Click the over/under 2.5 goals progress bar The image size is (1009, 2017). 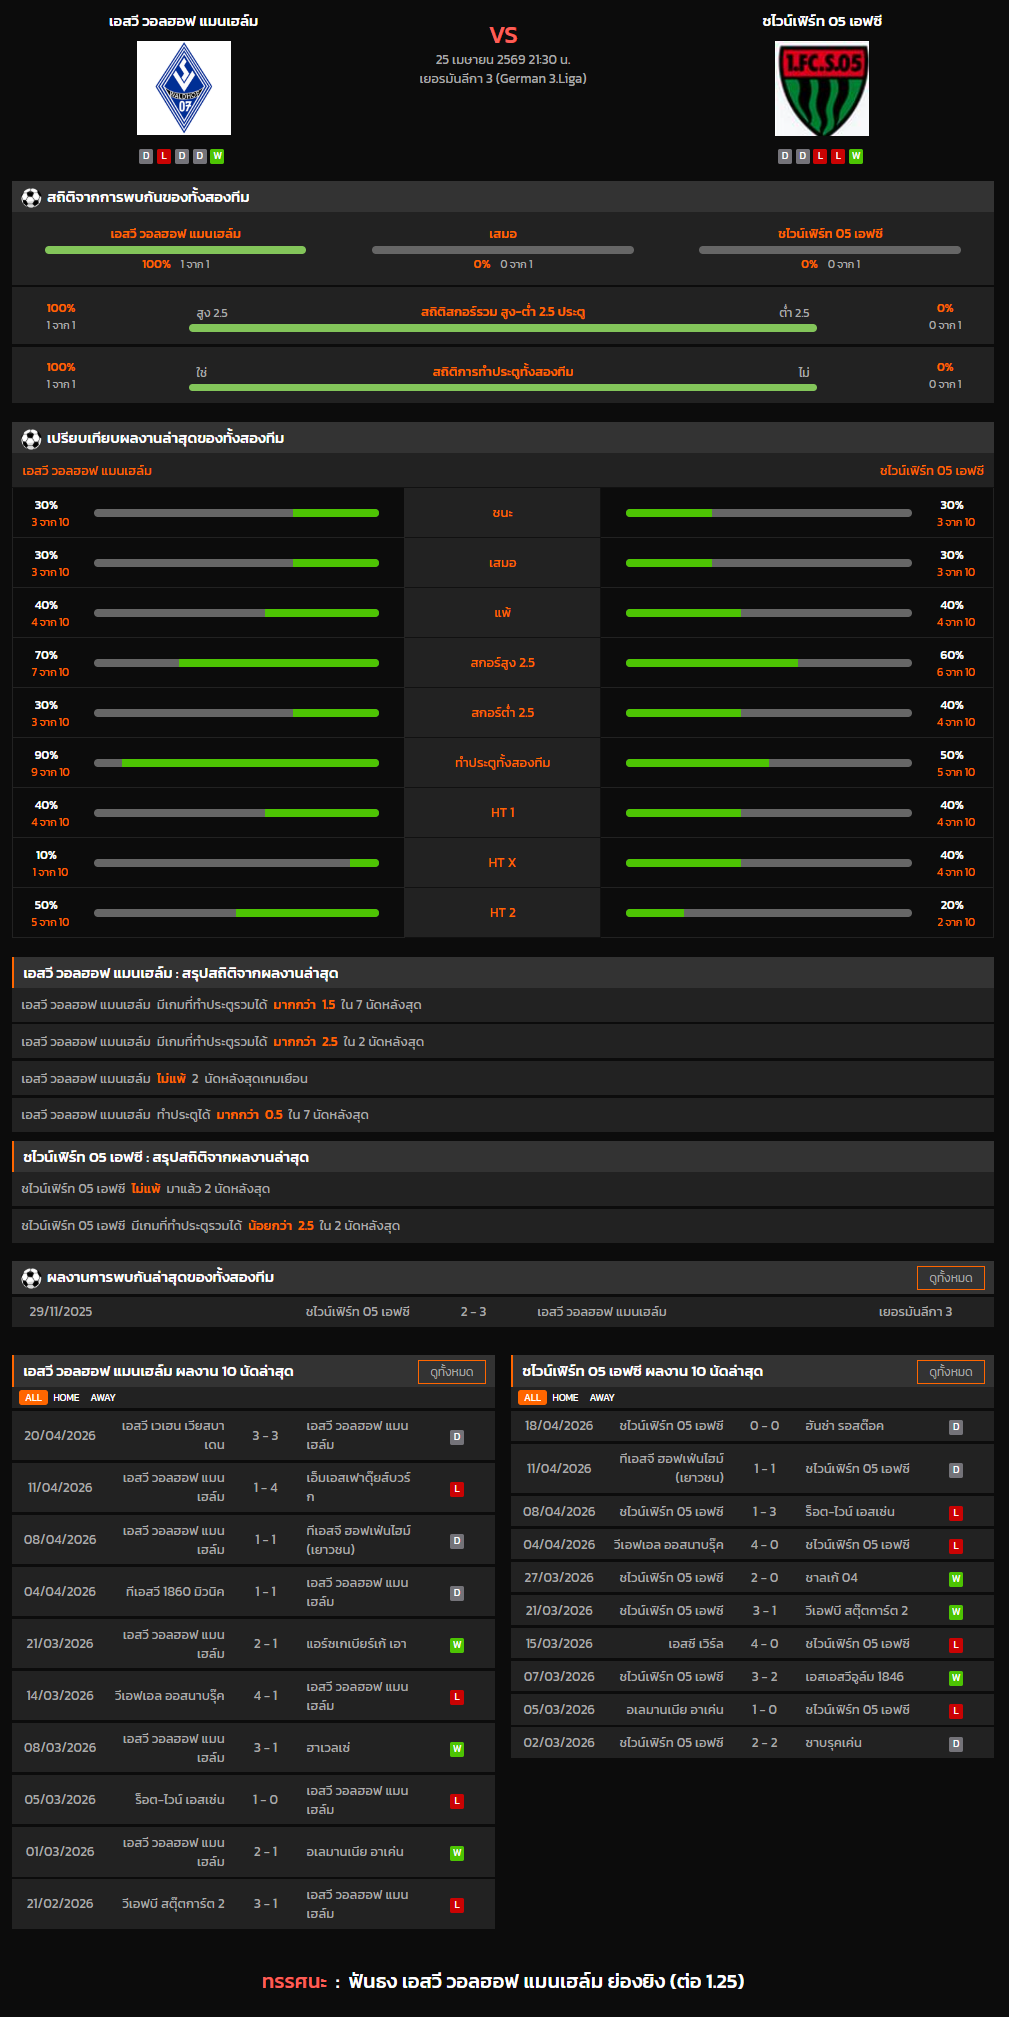[x=502, y=328]
